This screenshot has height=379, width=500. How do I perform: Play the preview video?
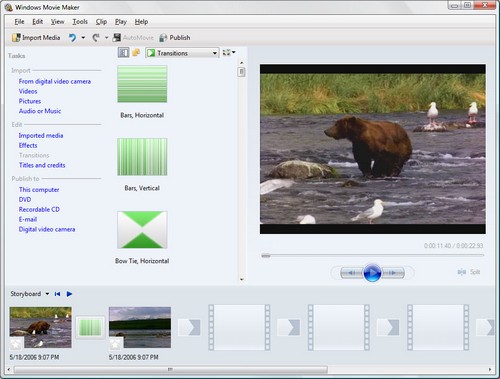tap(372, 273)
